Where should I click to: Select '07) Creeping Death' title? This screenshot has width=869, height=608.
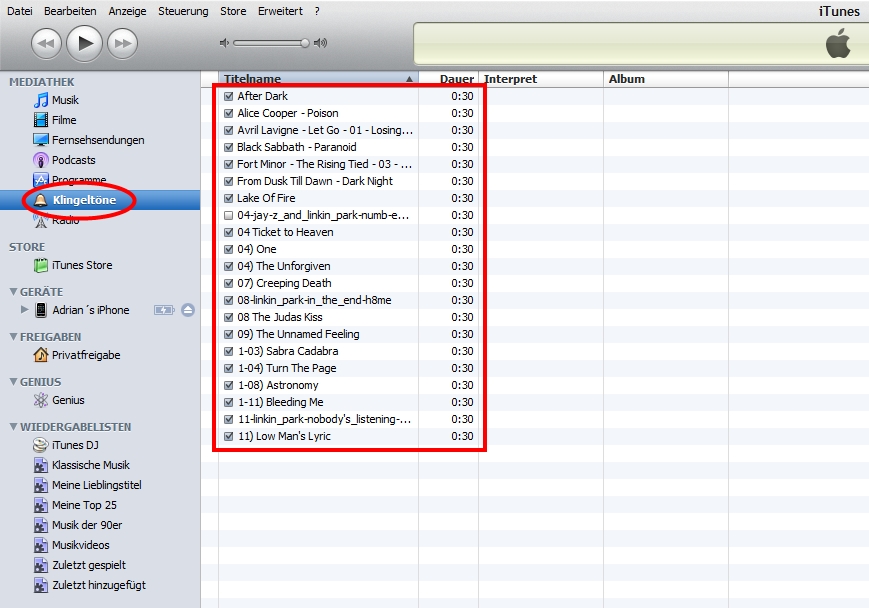[x=284, y=283]
